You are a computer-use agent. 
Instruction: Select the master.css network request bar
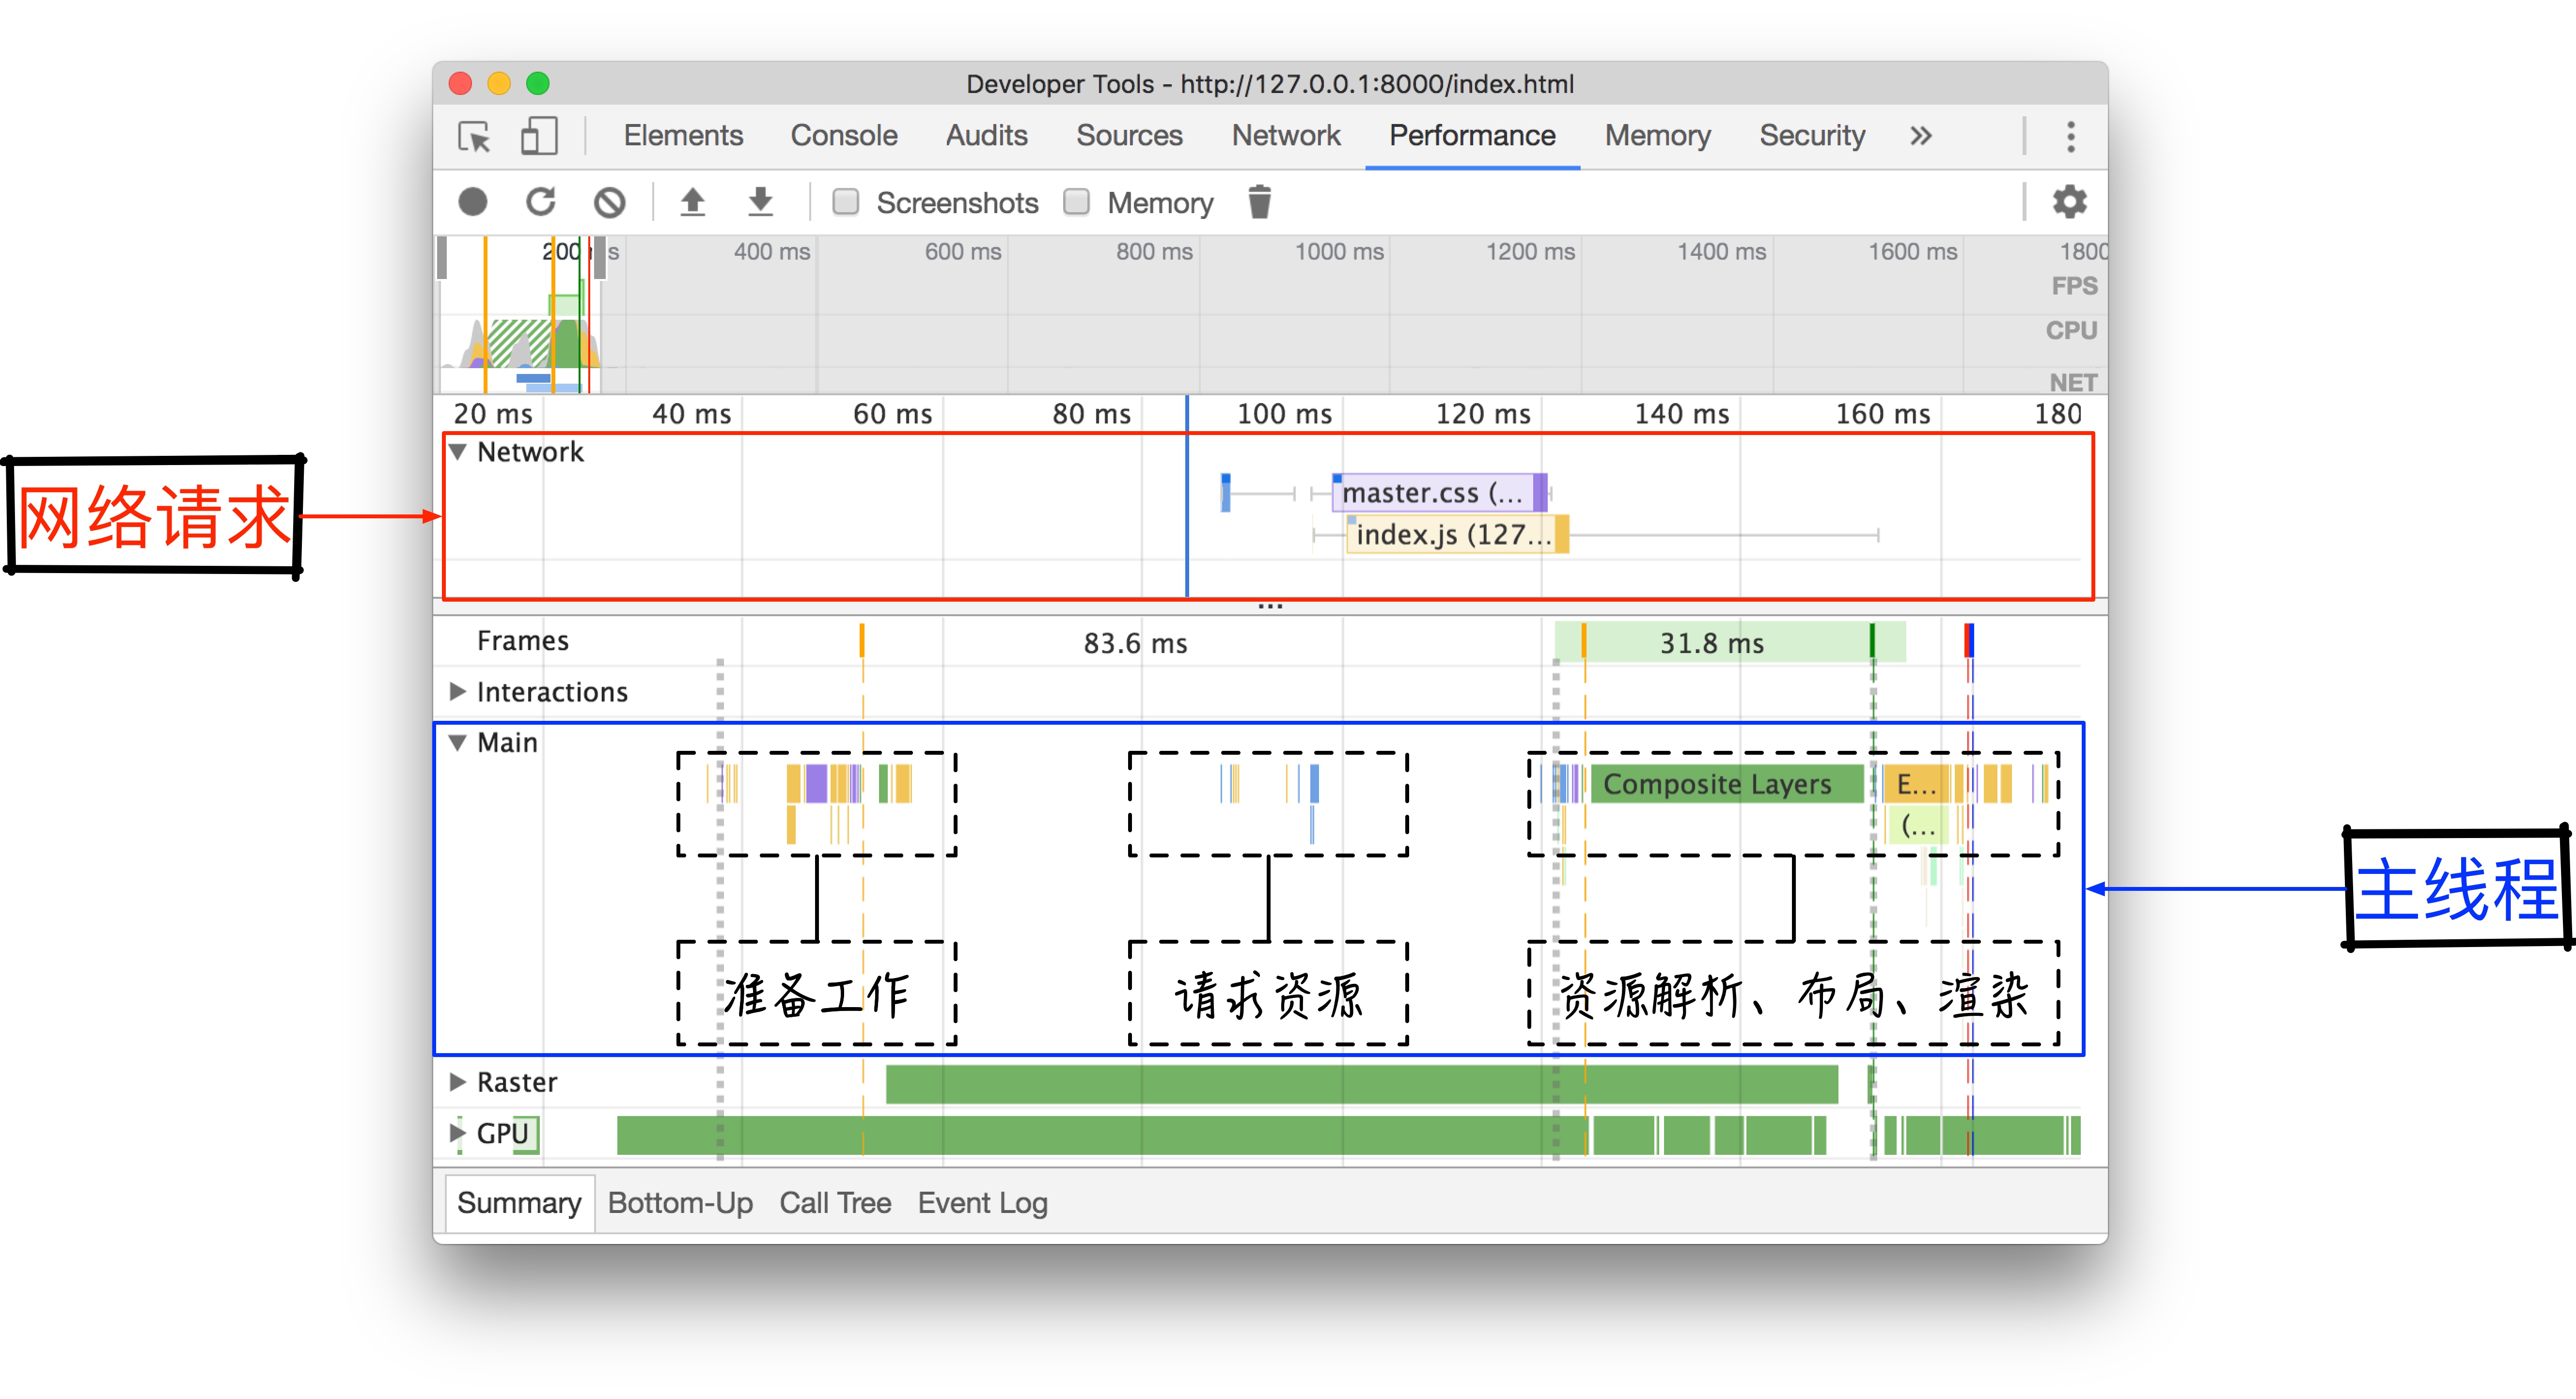click(1440, 492)
